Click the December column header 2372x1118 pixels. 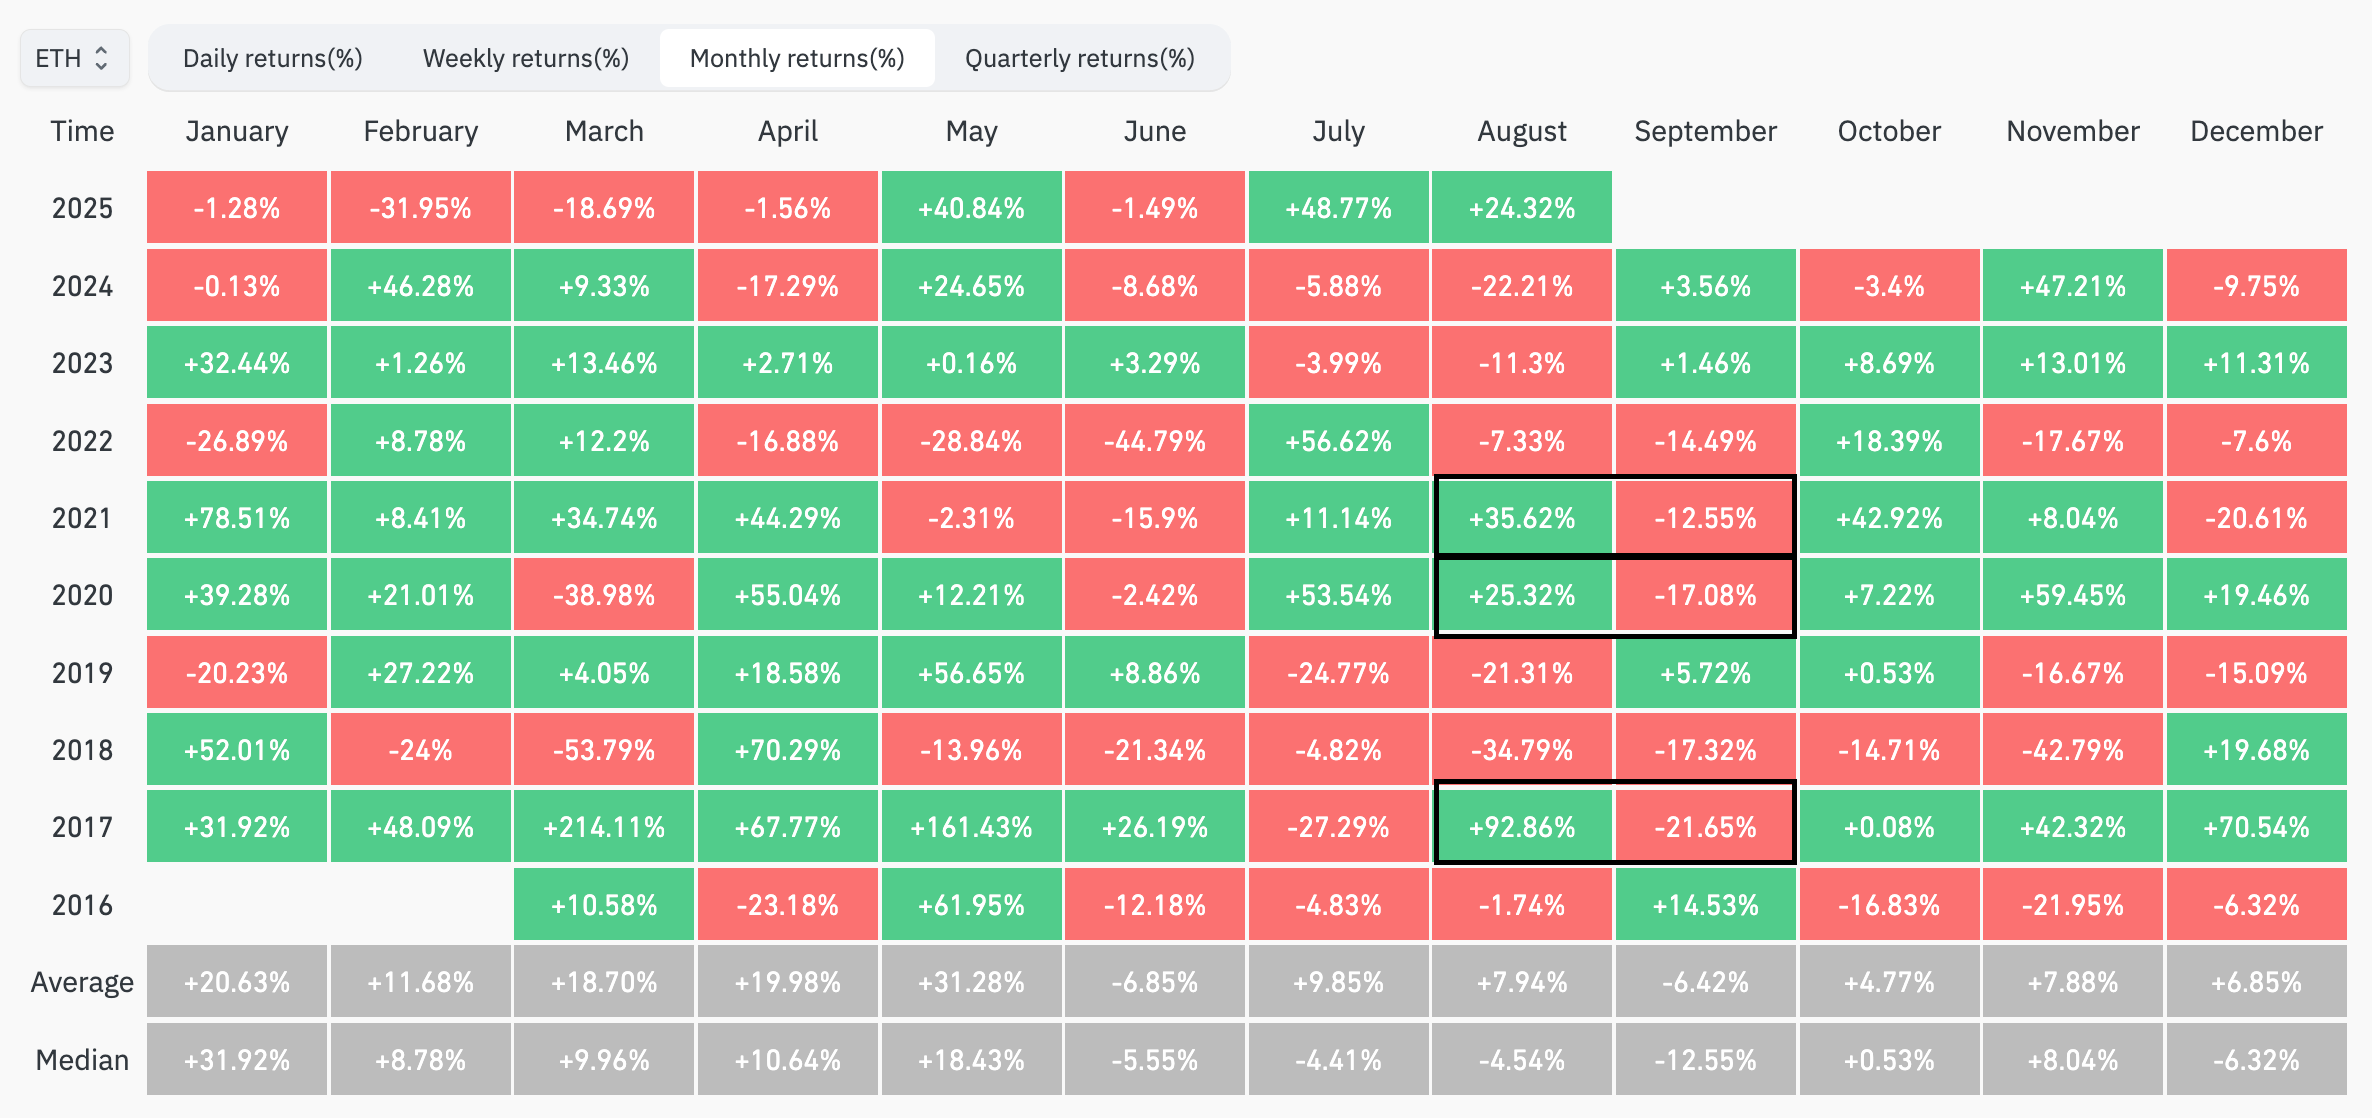point(2256,131)
